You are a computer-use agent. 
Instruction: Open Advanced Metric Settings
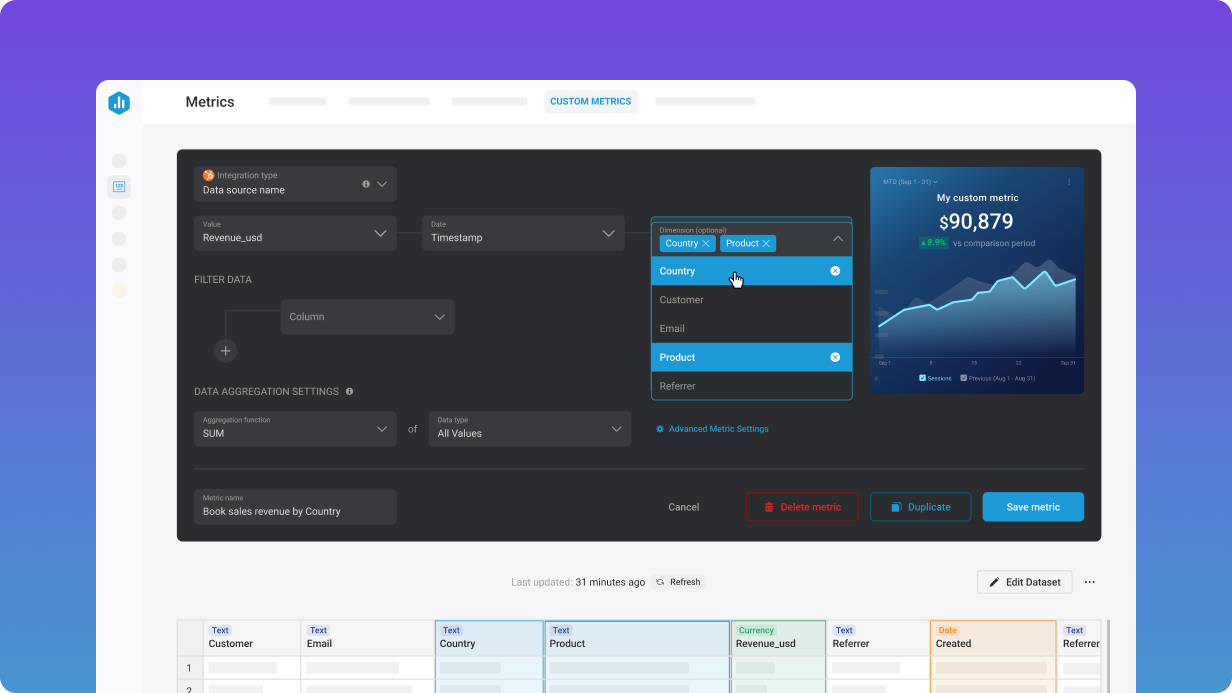tap(712, 428)
